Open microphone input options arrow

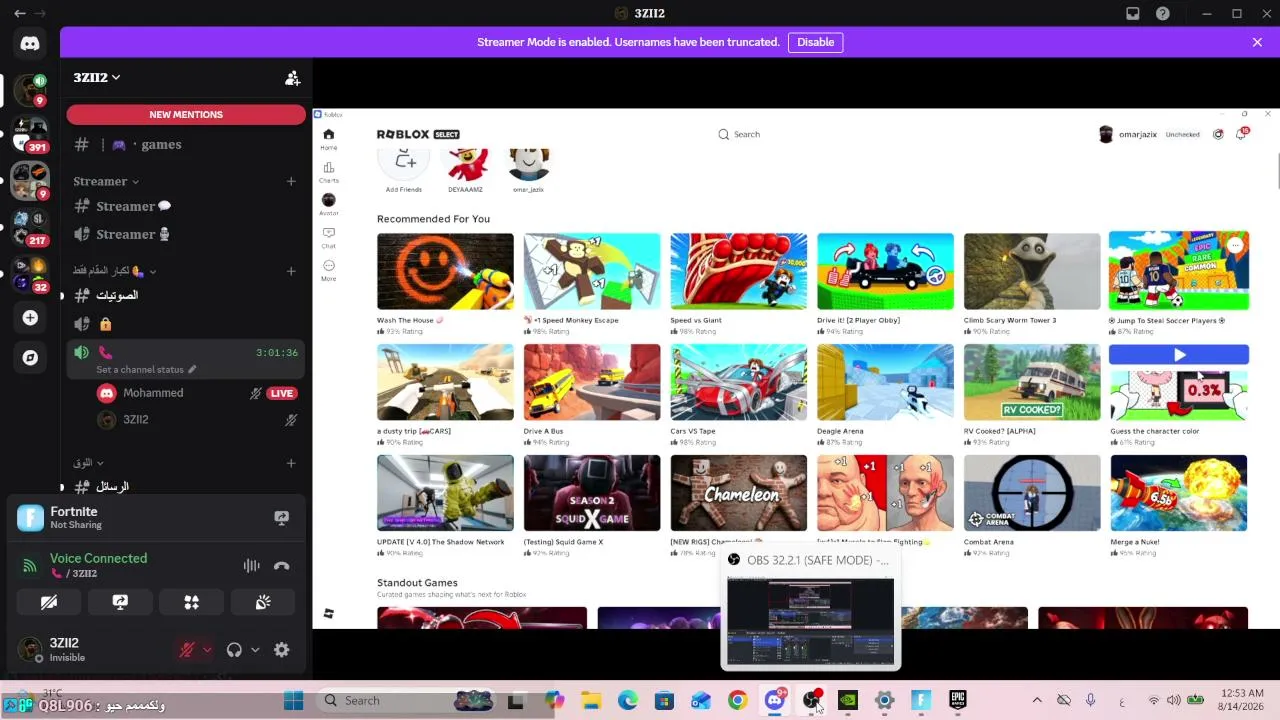[x=207, y=650]
